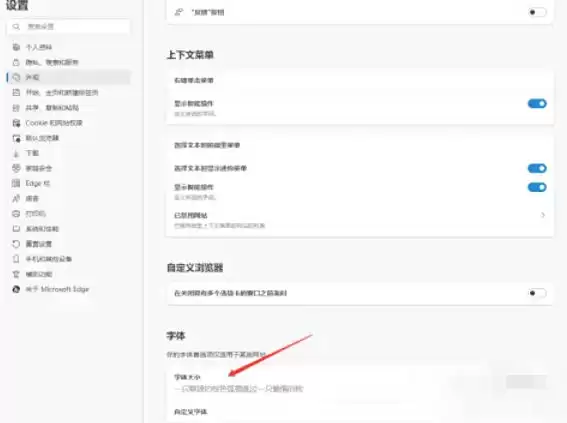Open the Customize fonts row
Viewport: 567px width, 423px height.
tap(360, 412)
